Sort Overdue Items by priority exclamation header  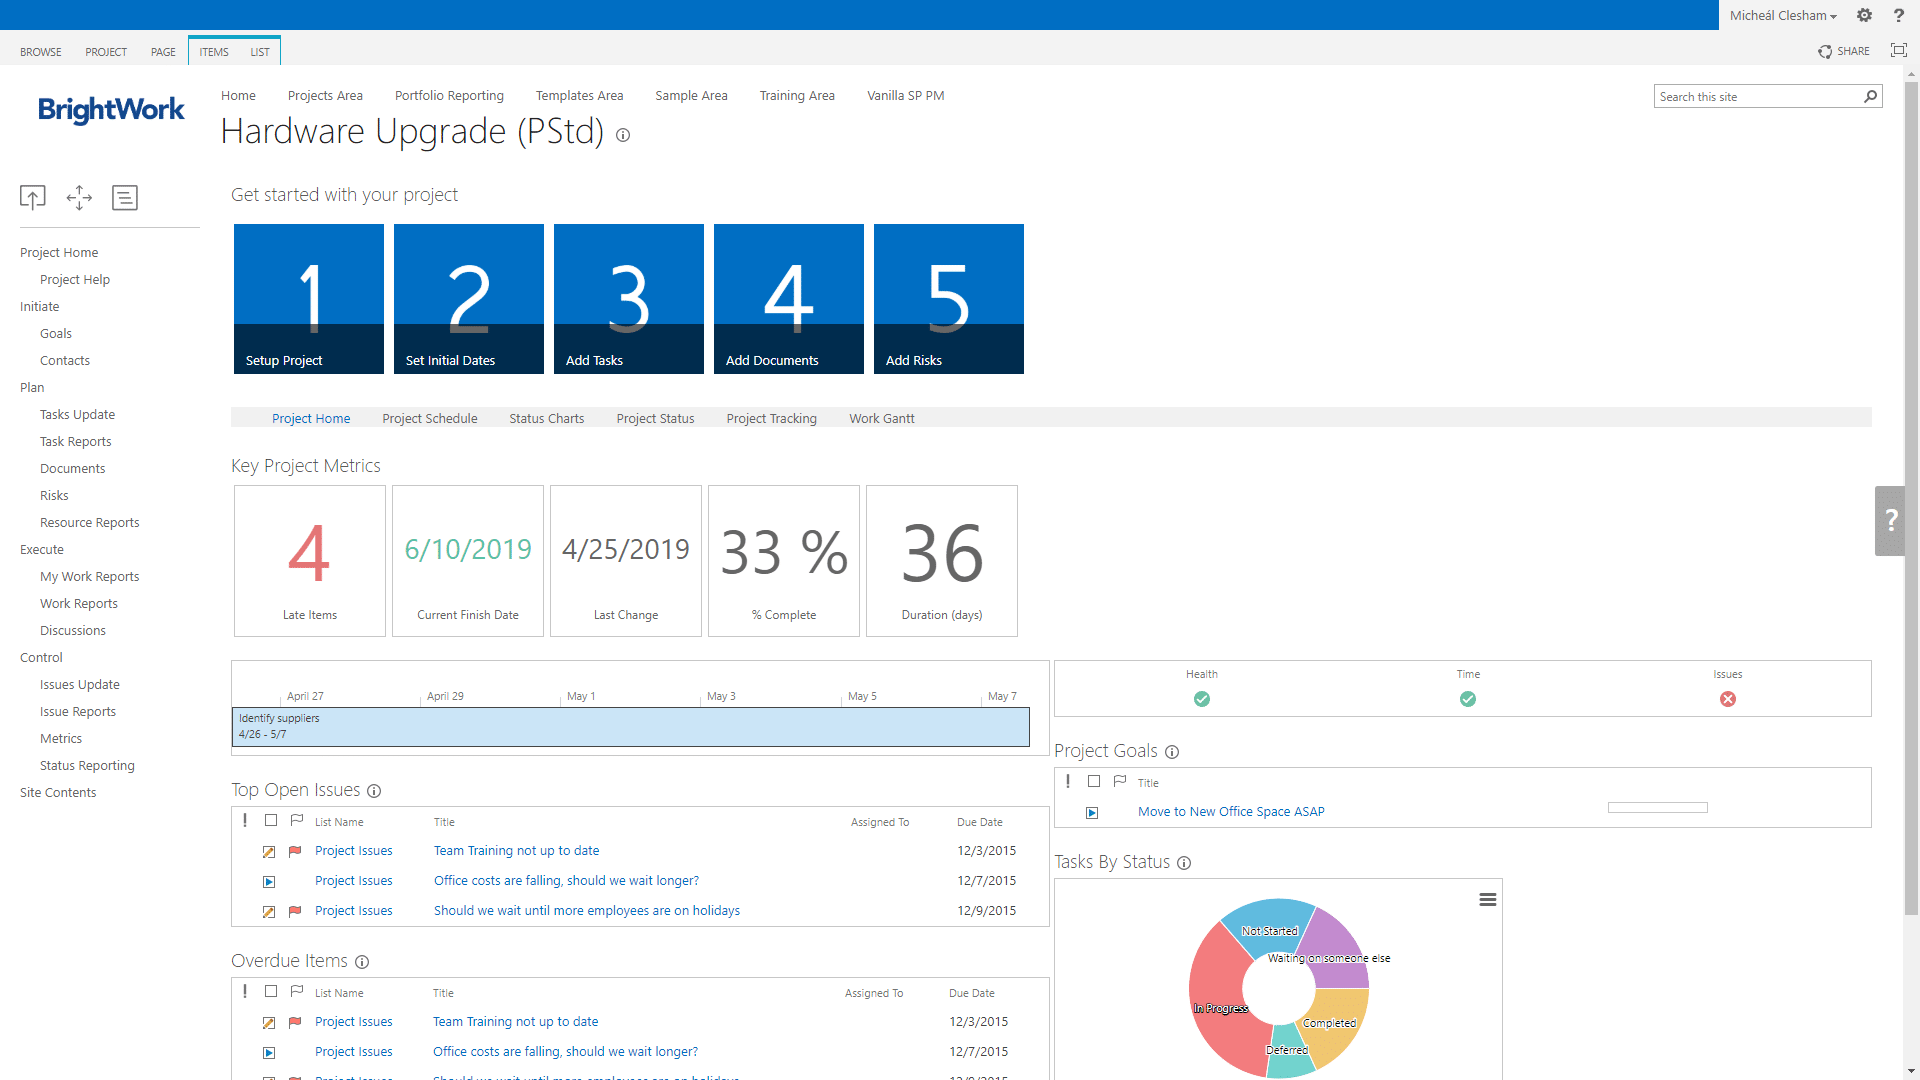[x=245, y=992]
